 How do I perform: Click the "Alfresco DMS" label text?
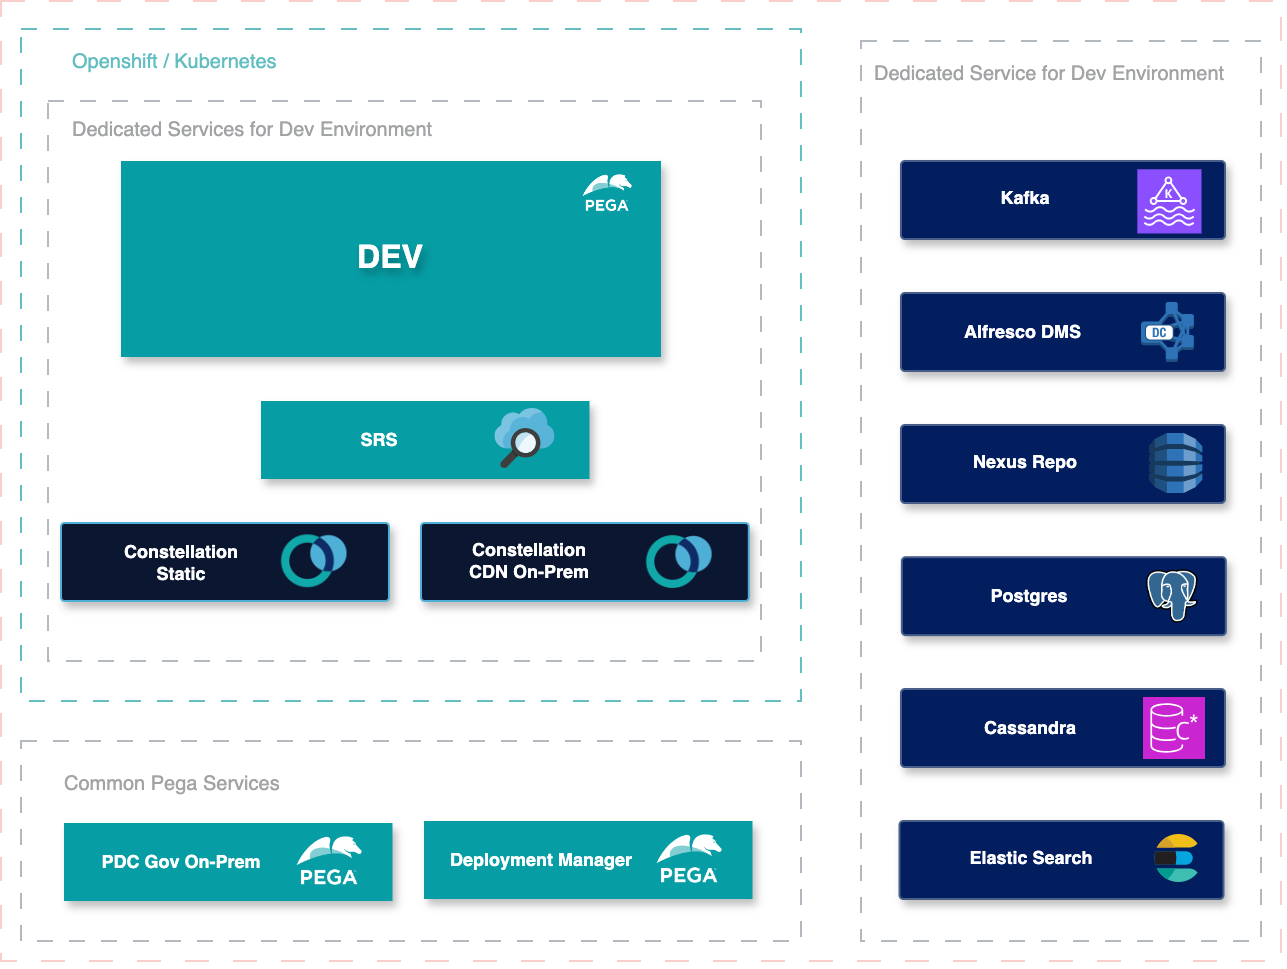(1022, 332)
